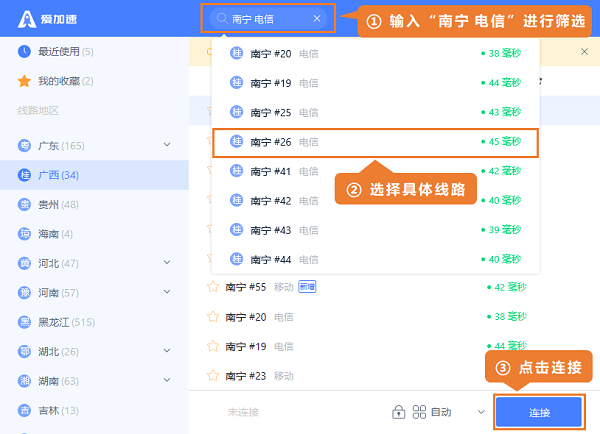Select 黑龙江 (515) region
Viewport: 600px width, 434px height.
pos(94,322)
